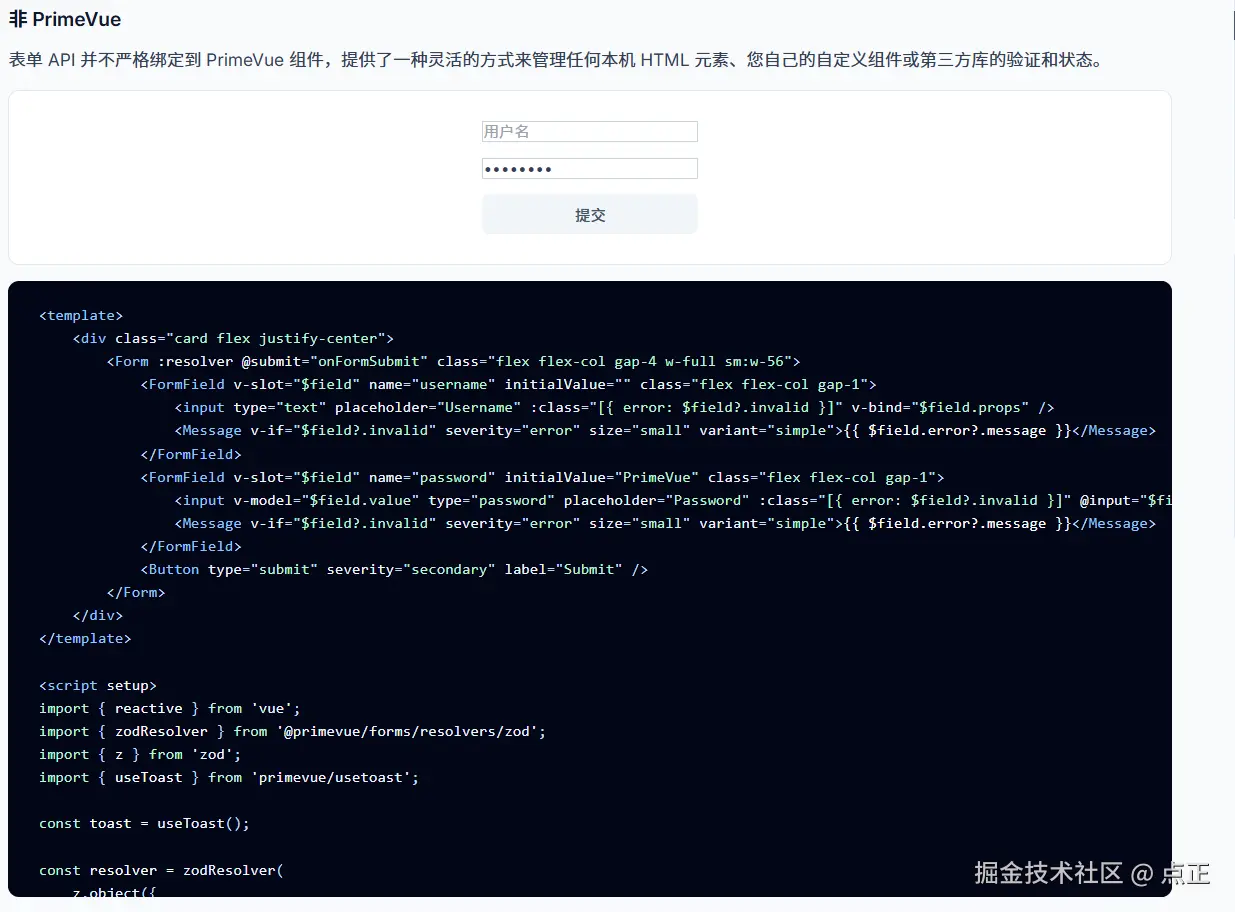Click the FormField line with name="password"
Screen dimensions: 1235x912
click(x=542, y=477)
